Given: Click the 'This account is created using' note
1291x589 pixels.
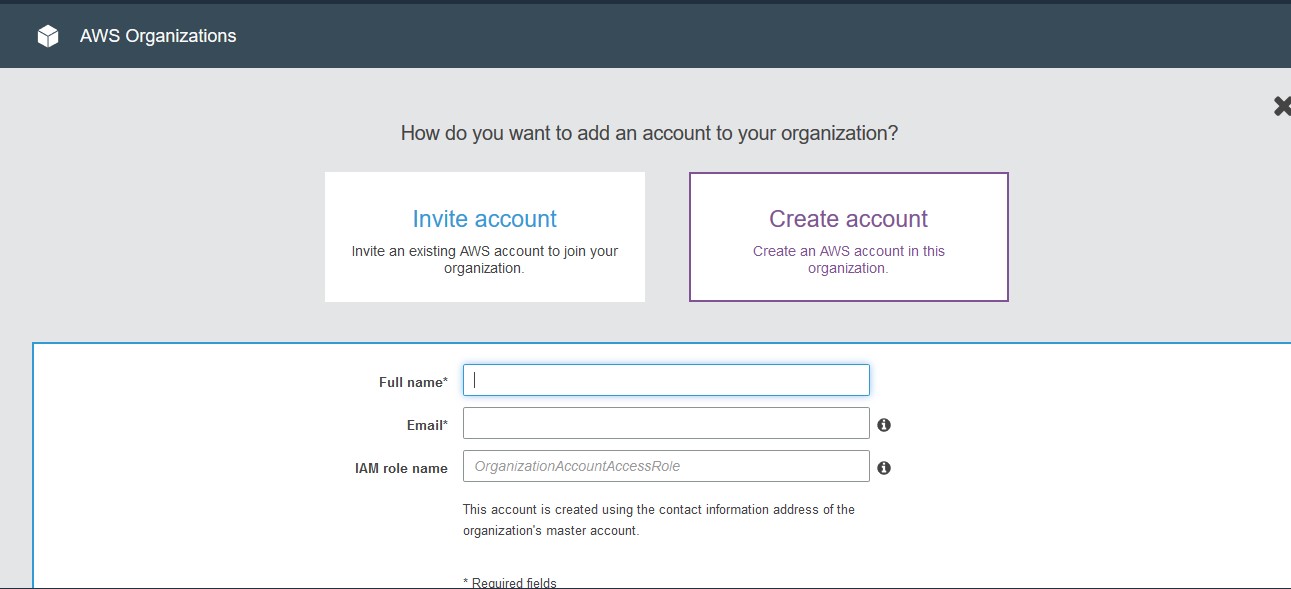Looking at the screenshot, I should click(659, 520).
